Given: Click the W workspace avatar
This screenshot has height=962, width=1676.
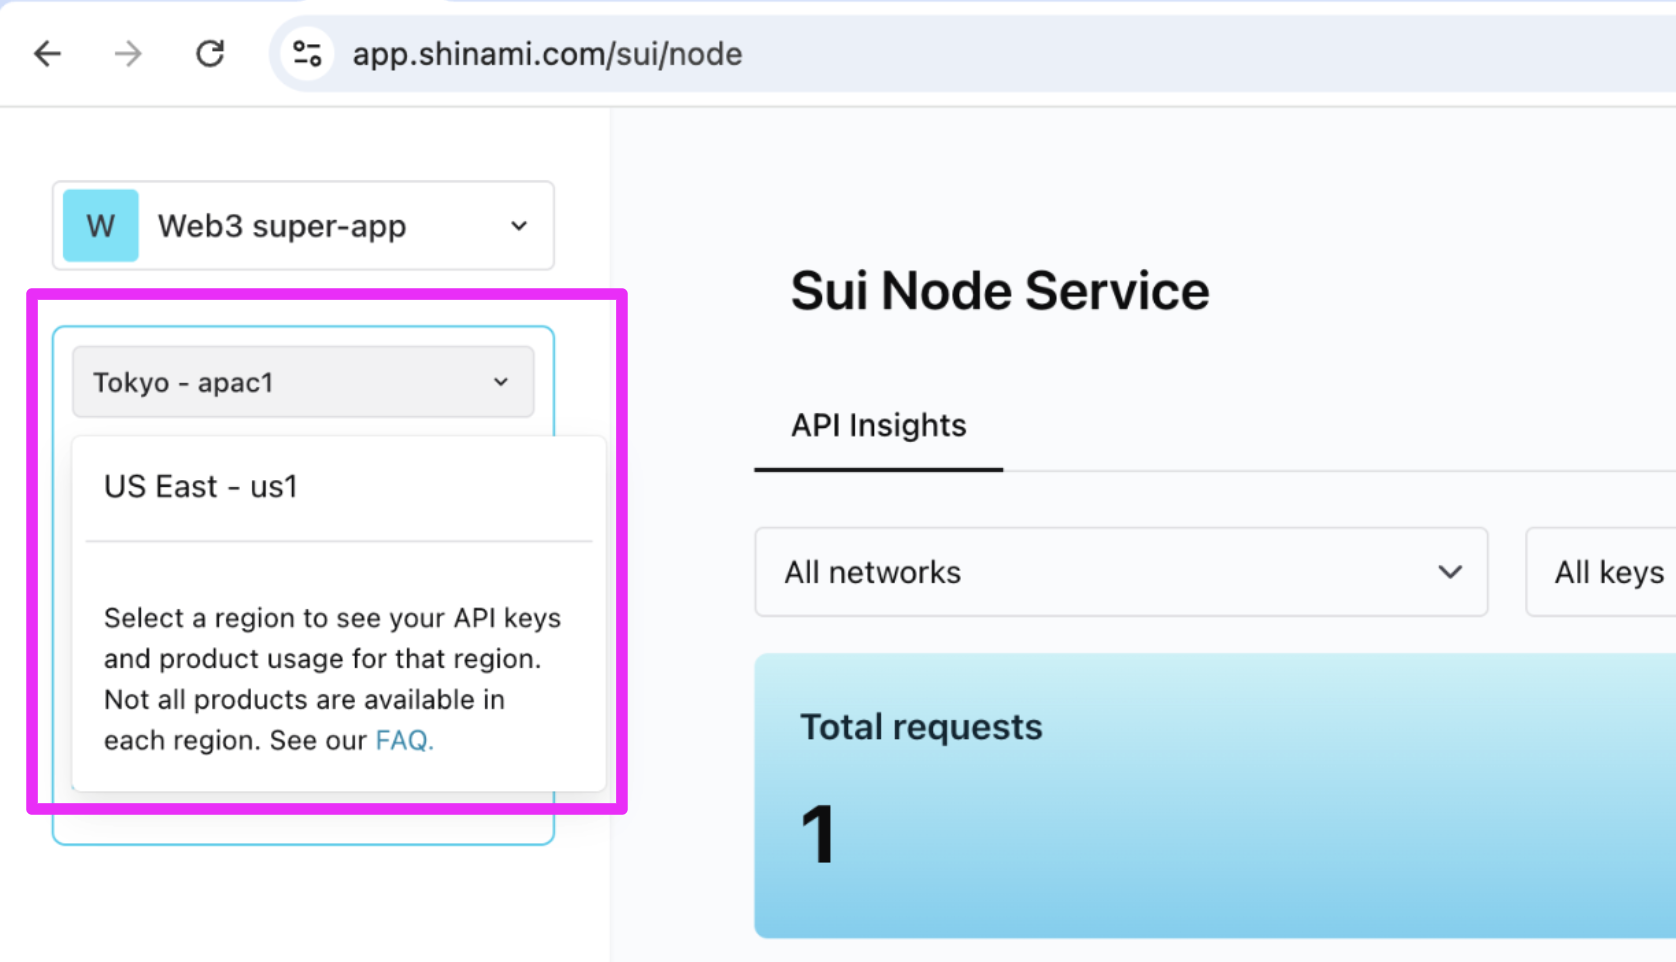Looking at the screenshot, I should [x=101, y=226].
